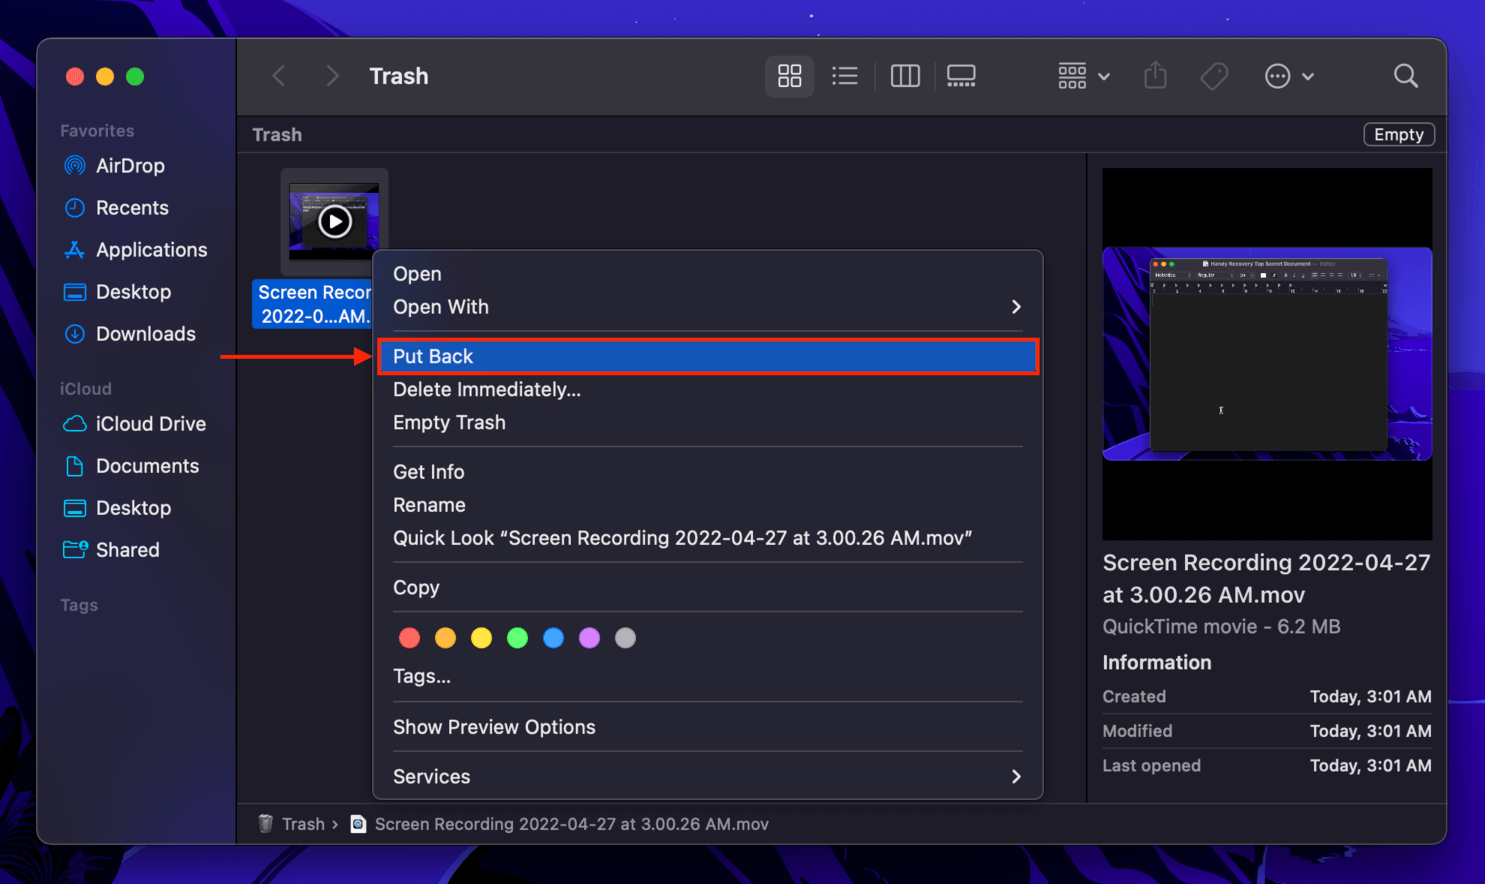Switch to list view
Viewport: 1485px width, 884px height.
[x=845, y=76]
